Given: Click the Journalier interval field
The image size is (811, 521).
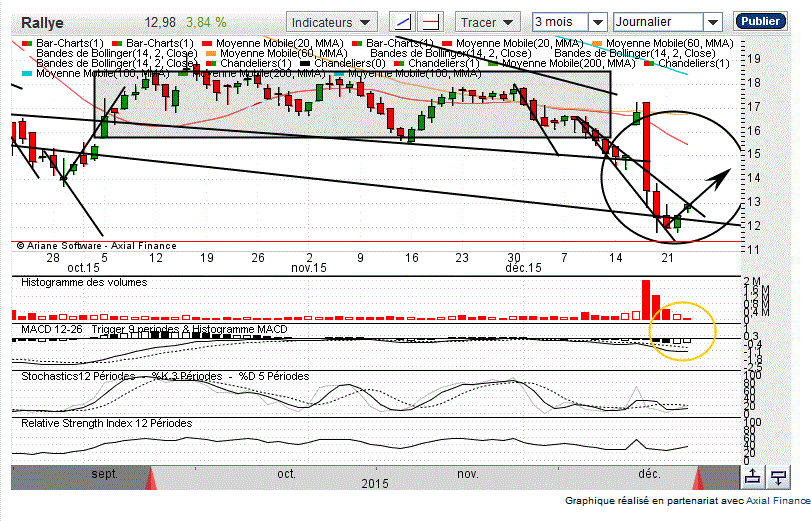Looking at the screenshot, I should tap(658, 22).
